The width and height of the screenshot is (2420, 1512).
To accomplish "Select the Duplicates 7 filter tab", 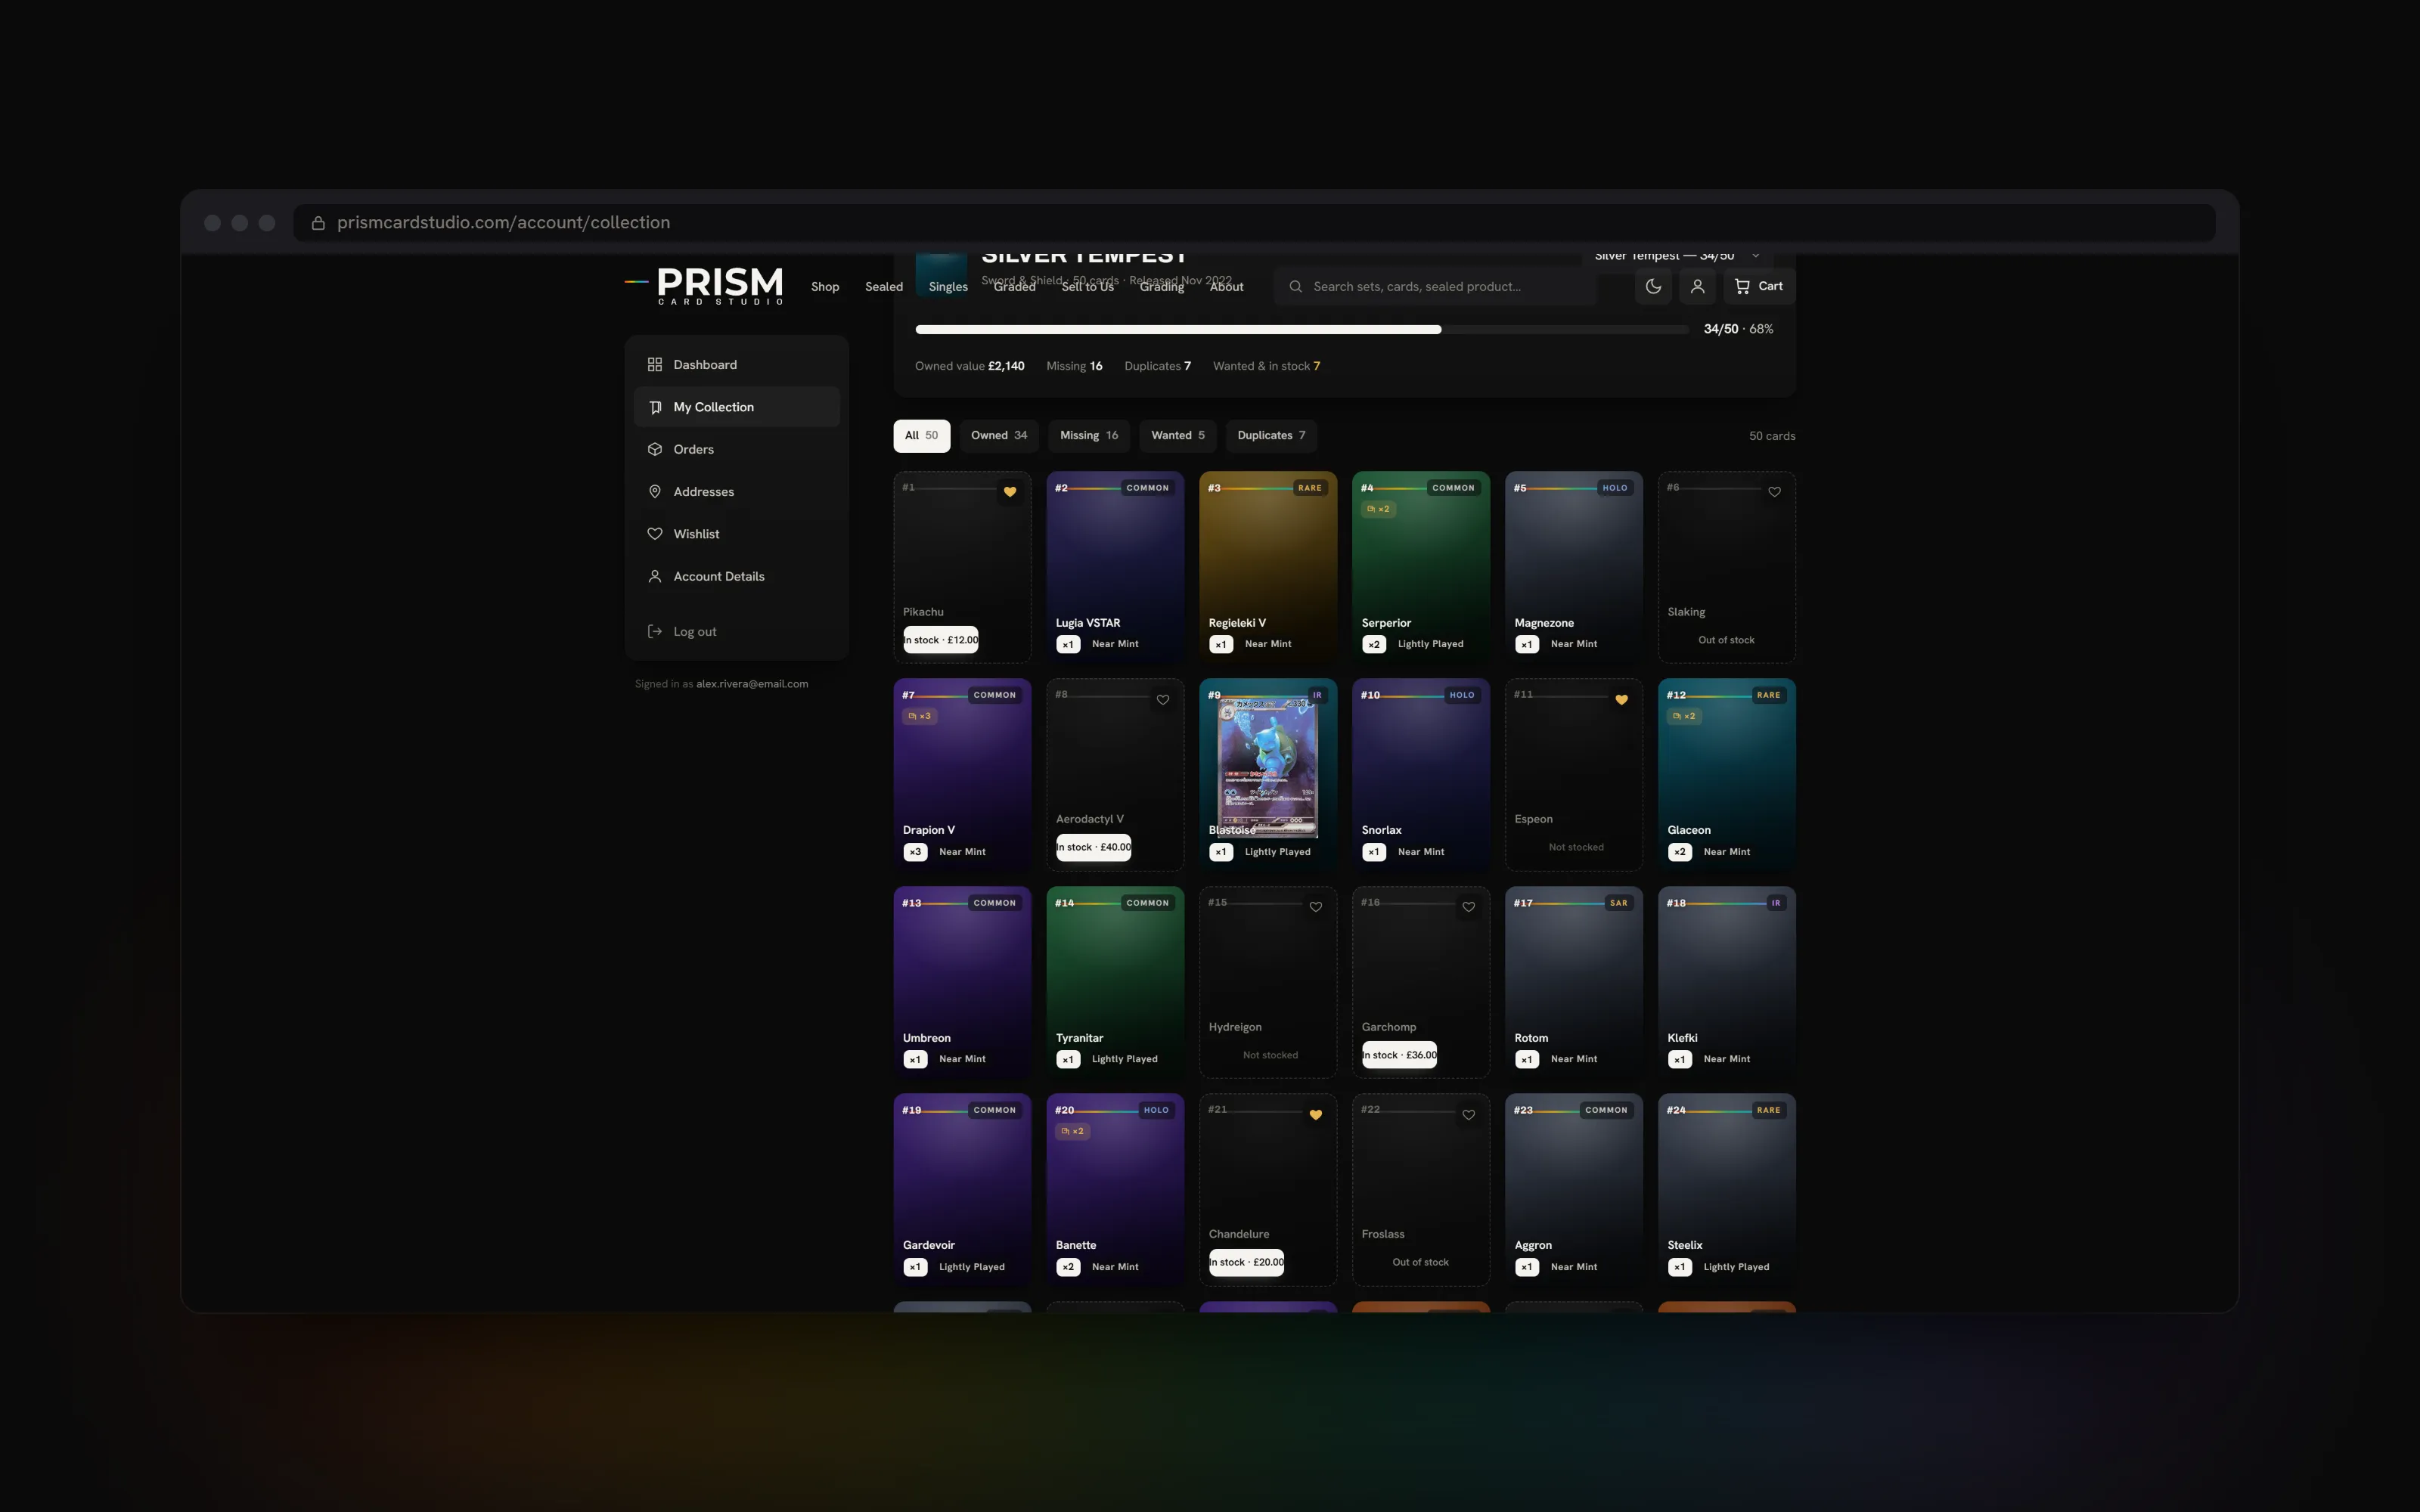I will pos(1271,435).
